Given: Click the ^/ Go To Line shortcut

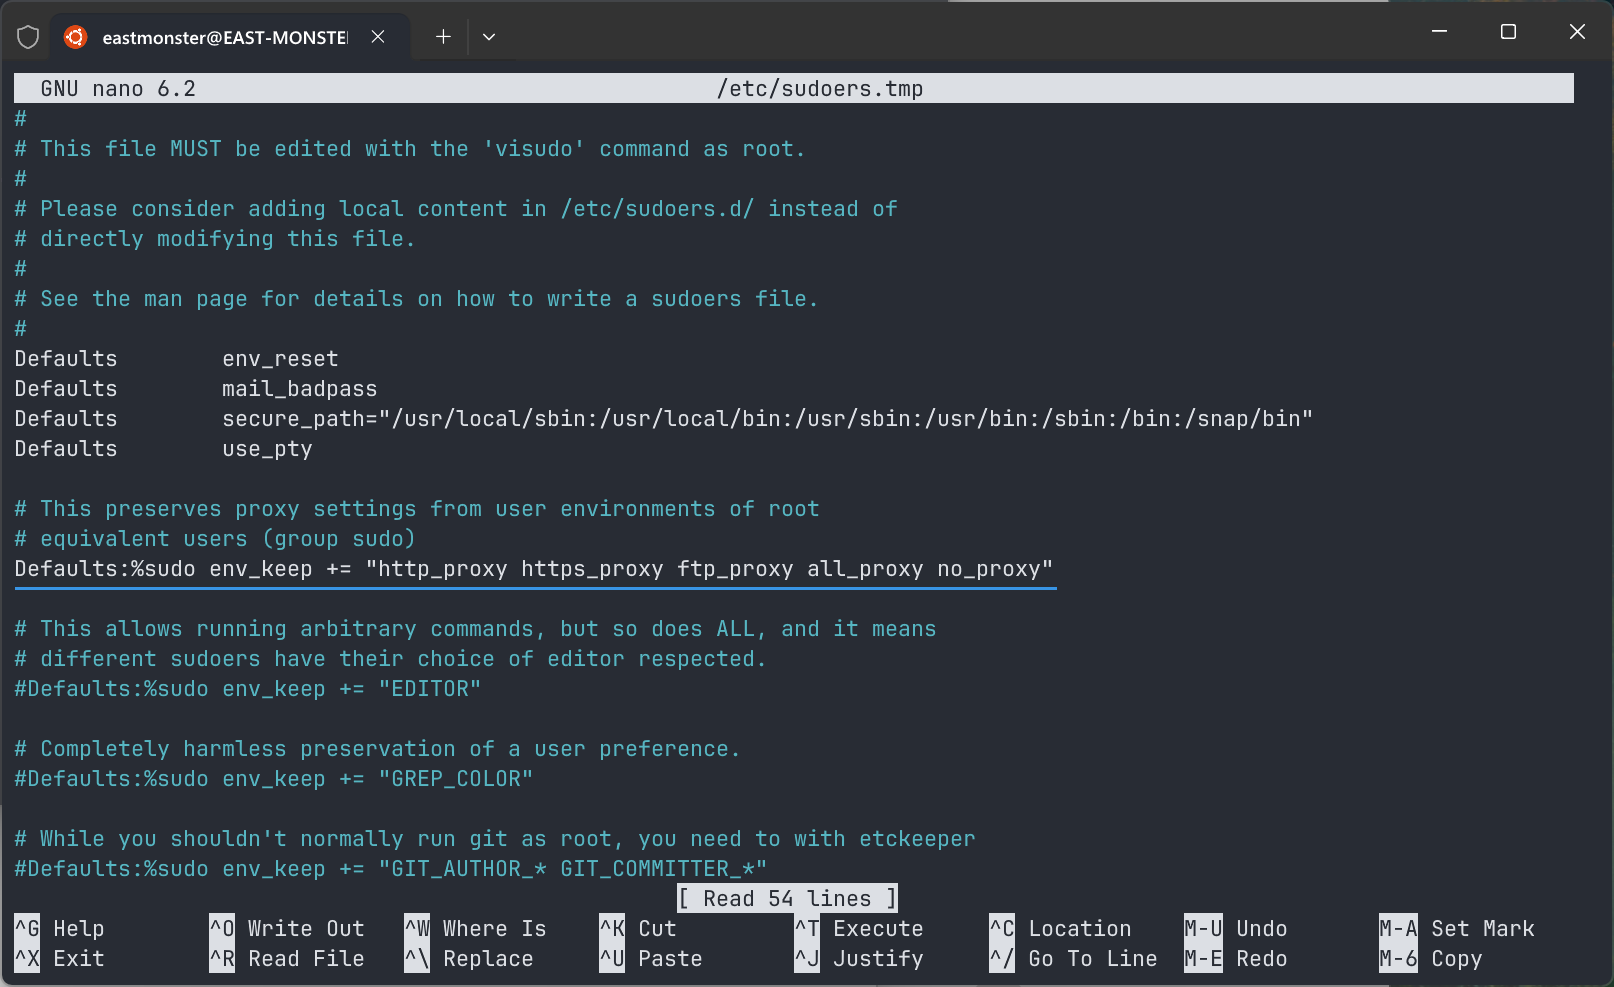Looking at the screenshot, I should 1073,959.
